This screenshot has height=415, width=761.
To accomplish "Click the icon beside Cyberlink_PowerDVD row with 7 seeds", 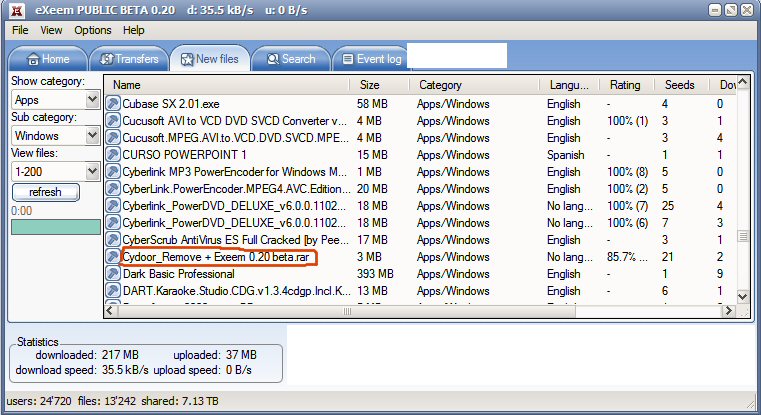I will click(x=113, y=222).
